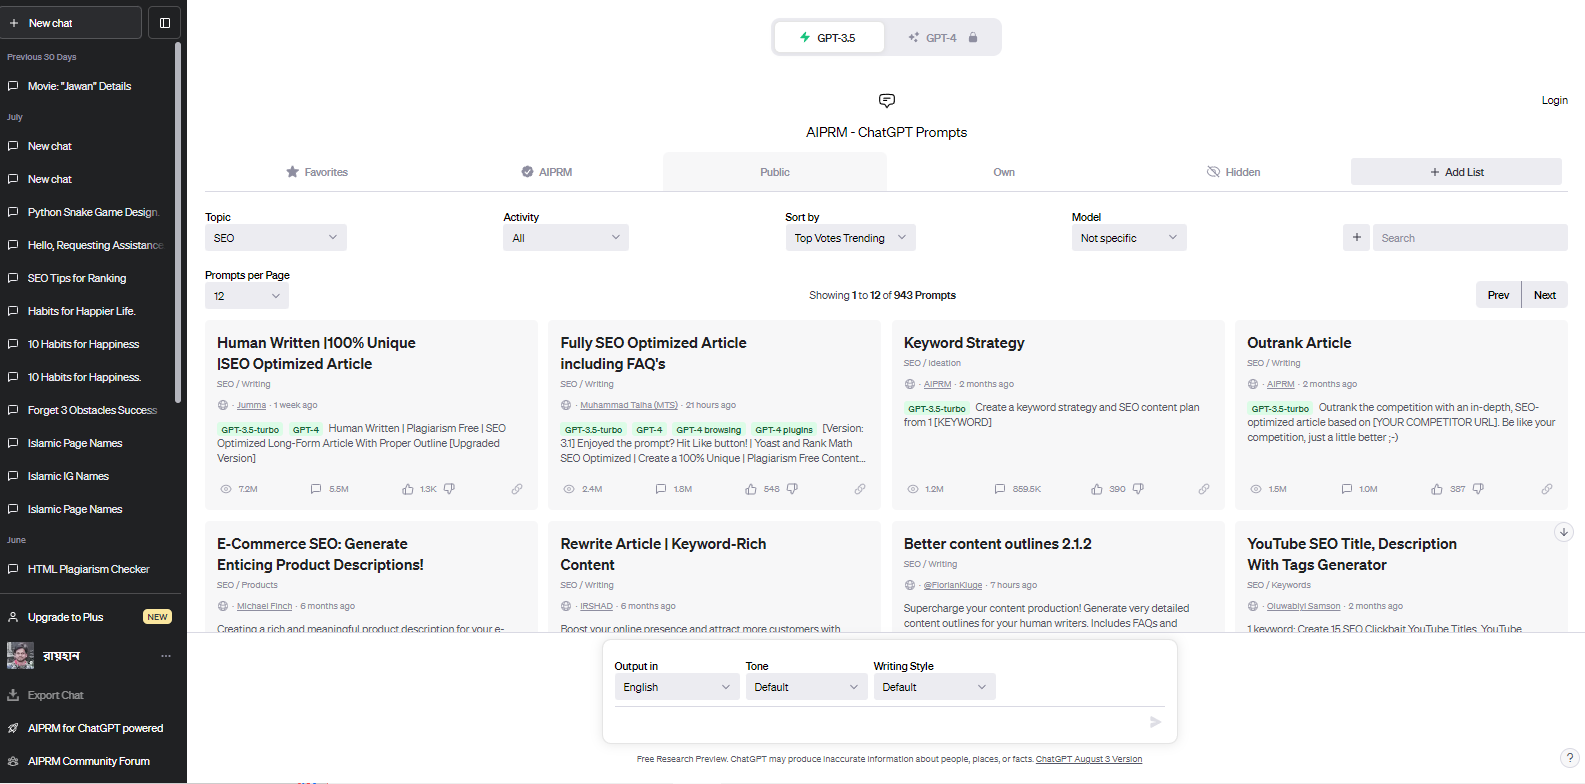Click thumbs up on Human Written article prompt
This screenshot has width=1585, height=784.
point(408,489)
